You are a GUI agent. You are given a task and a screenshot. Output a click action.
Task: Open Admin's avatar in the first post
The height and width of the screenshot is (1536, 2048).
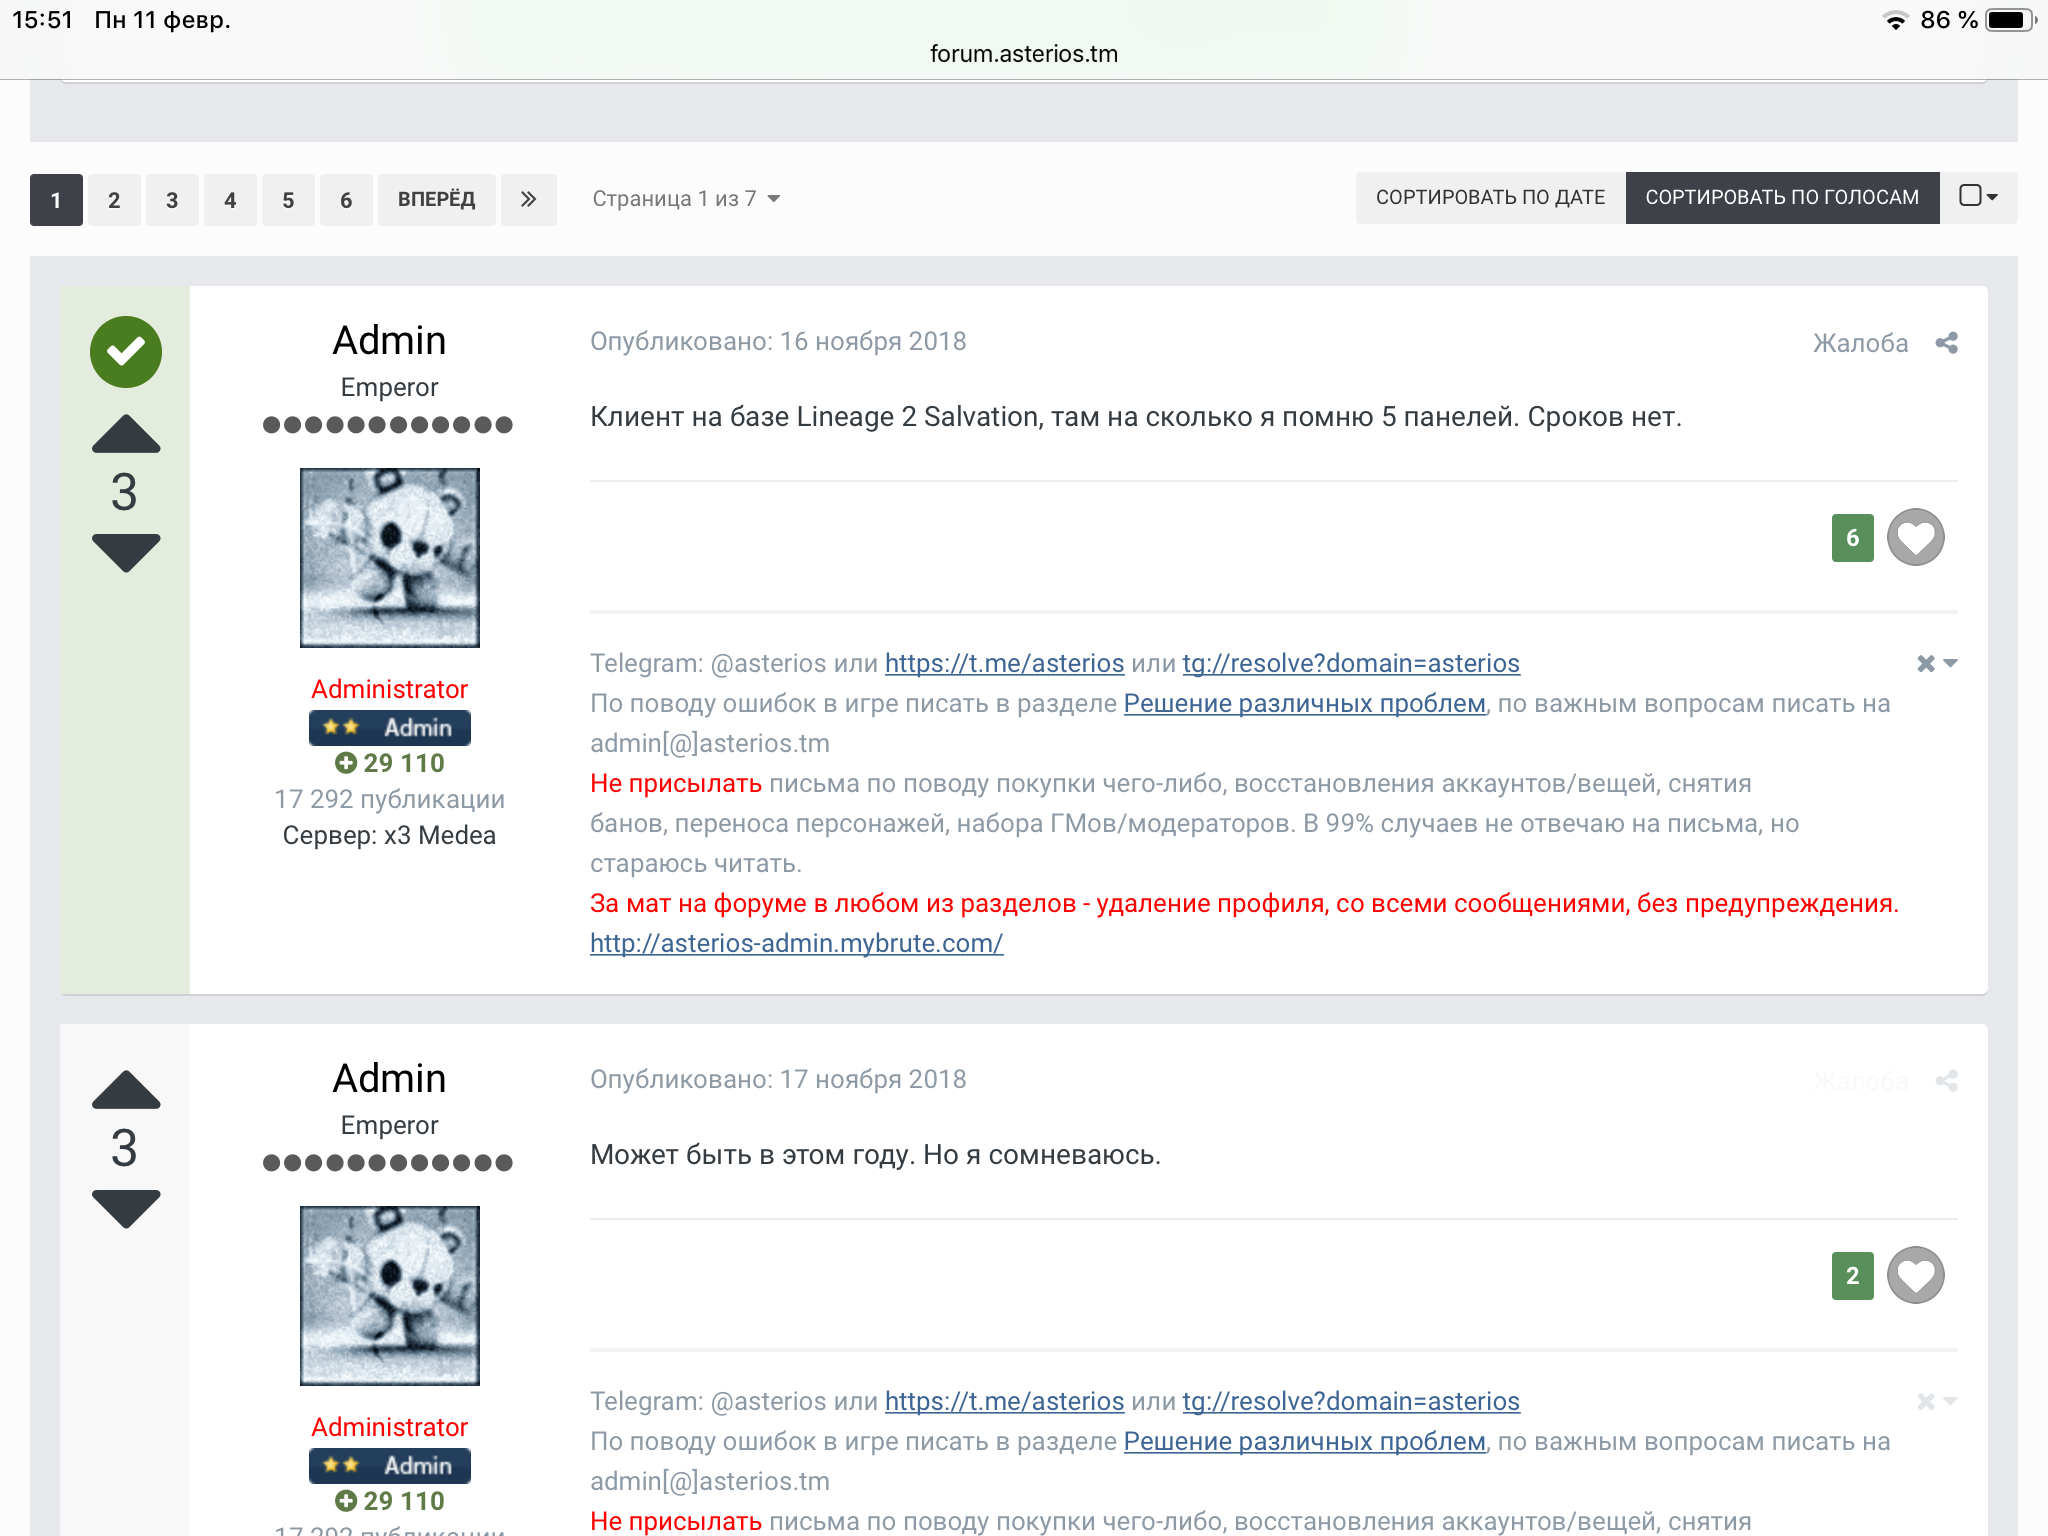click(x=390, y=558)
